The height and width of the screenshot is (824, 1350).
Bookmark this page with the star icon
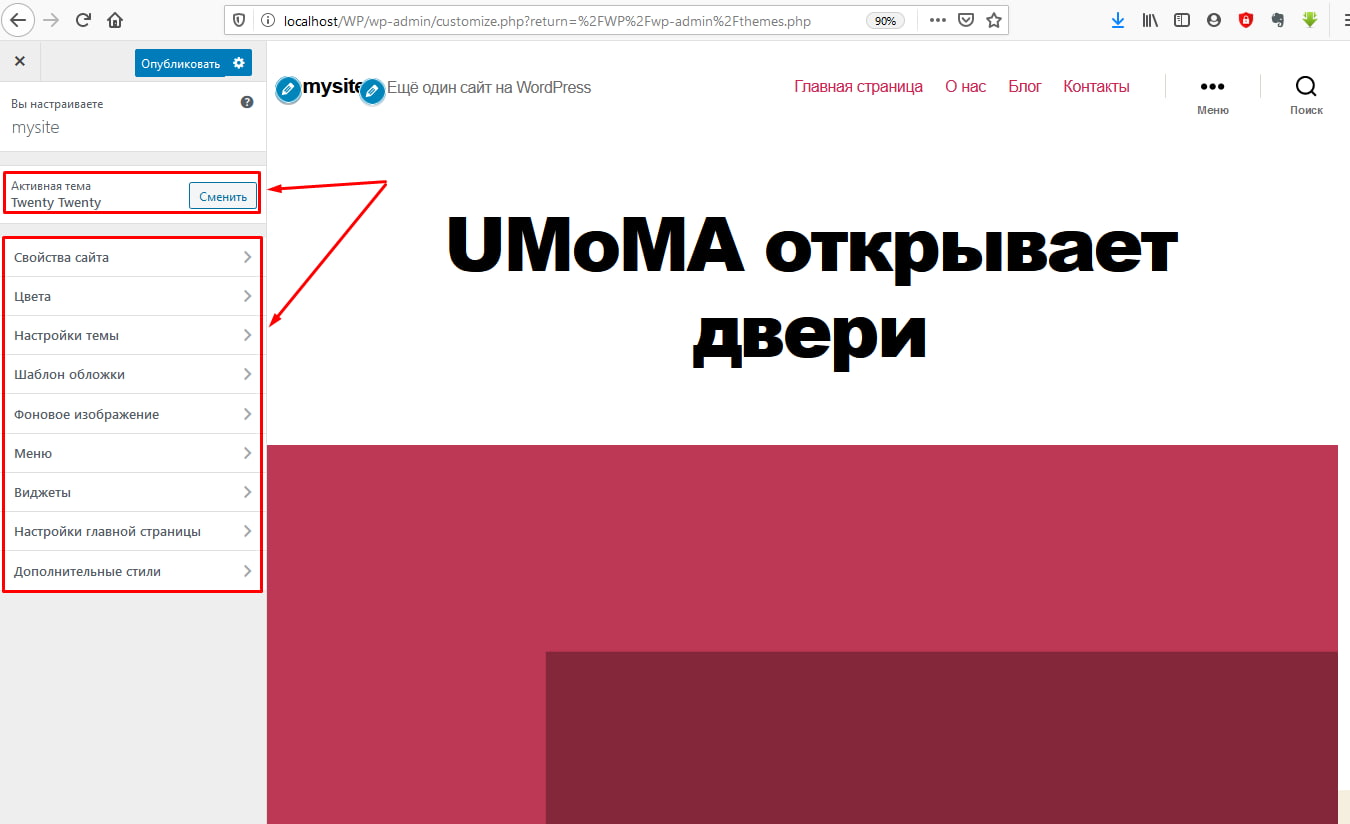(x=993, y=20)
